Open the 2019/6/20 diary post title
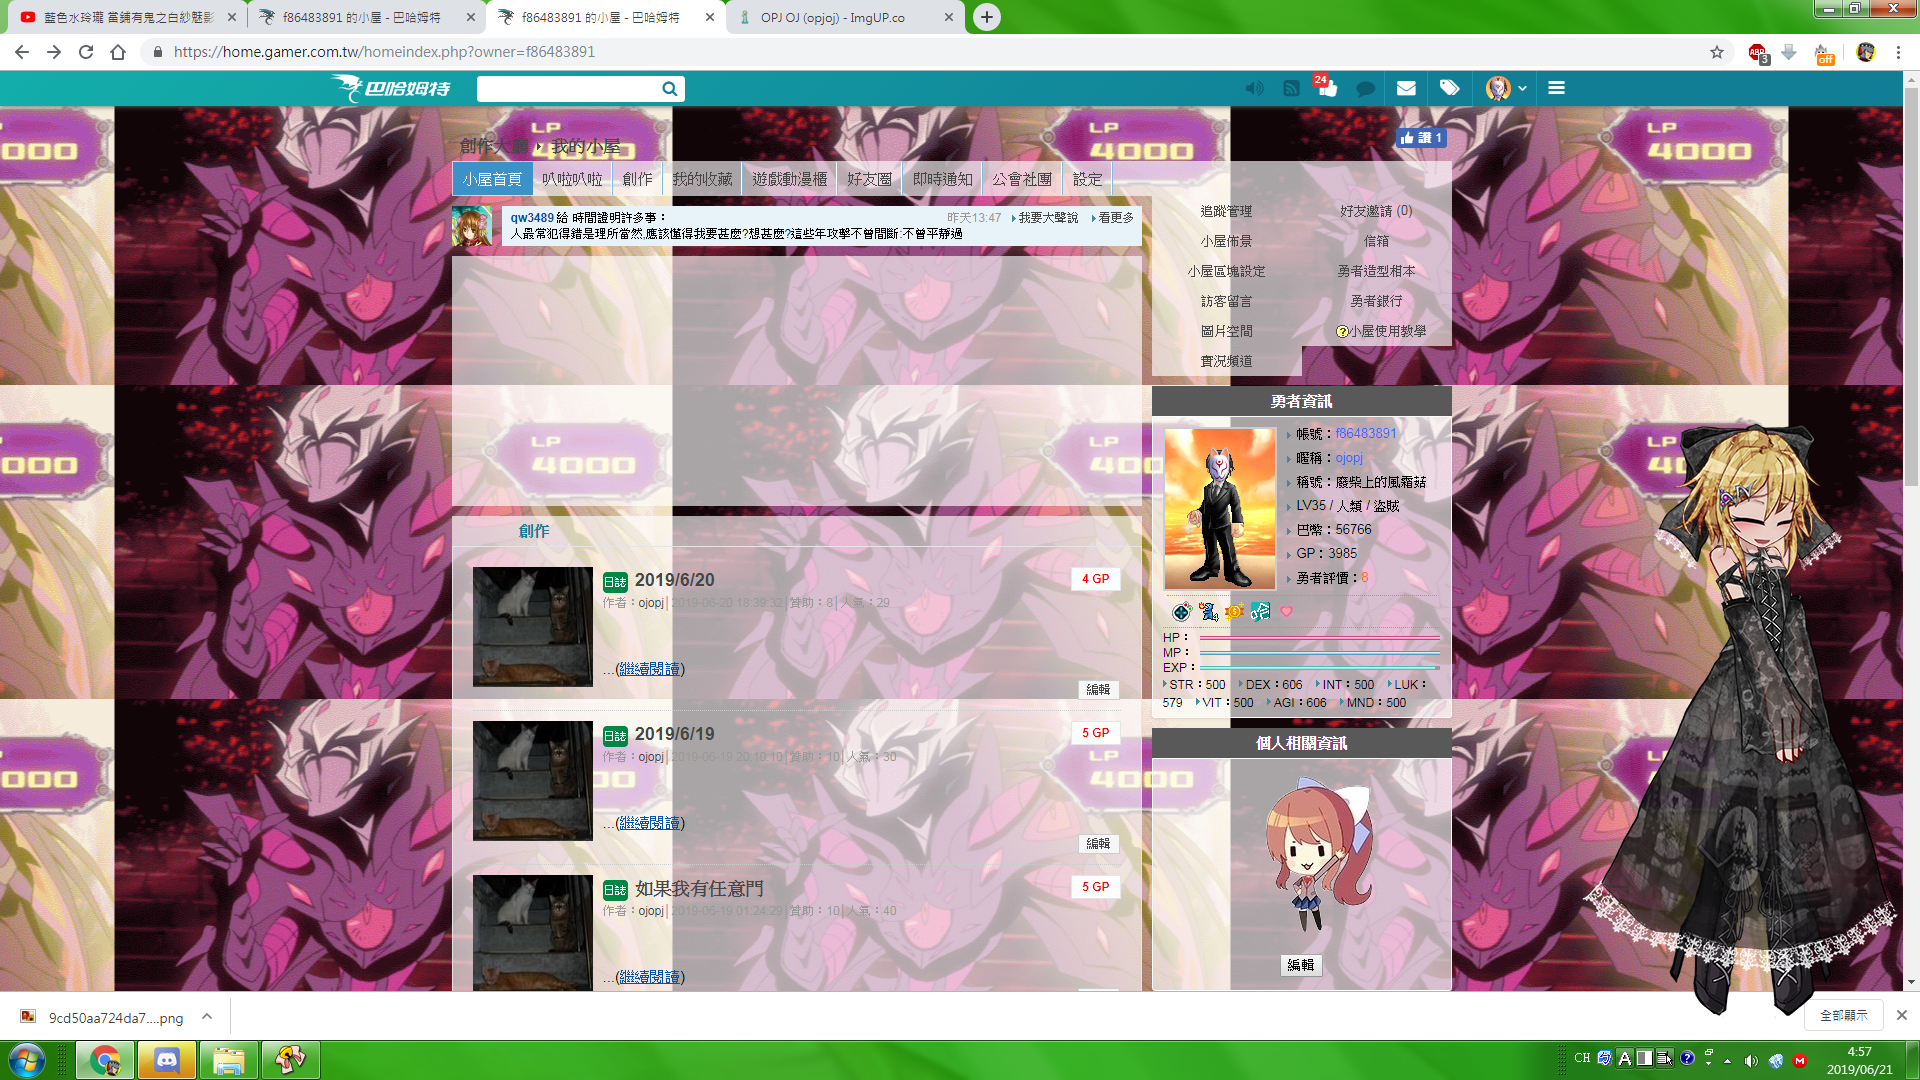Image resolution: width=1920 pixels, height=1080 pixels. (x=674, y=580)
